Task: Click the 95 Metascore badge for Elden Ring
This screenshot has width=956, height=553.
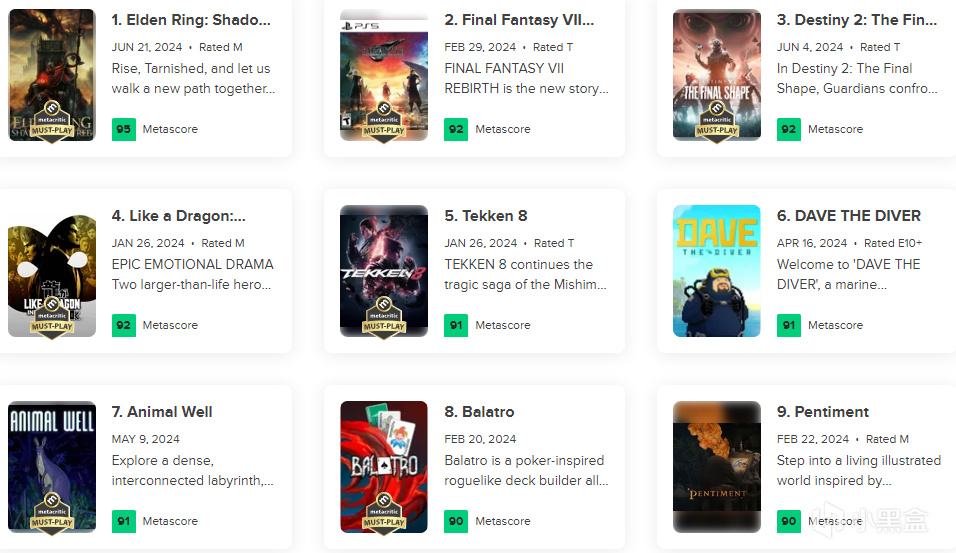Action: (x=124, y=129)
